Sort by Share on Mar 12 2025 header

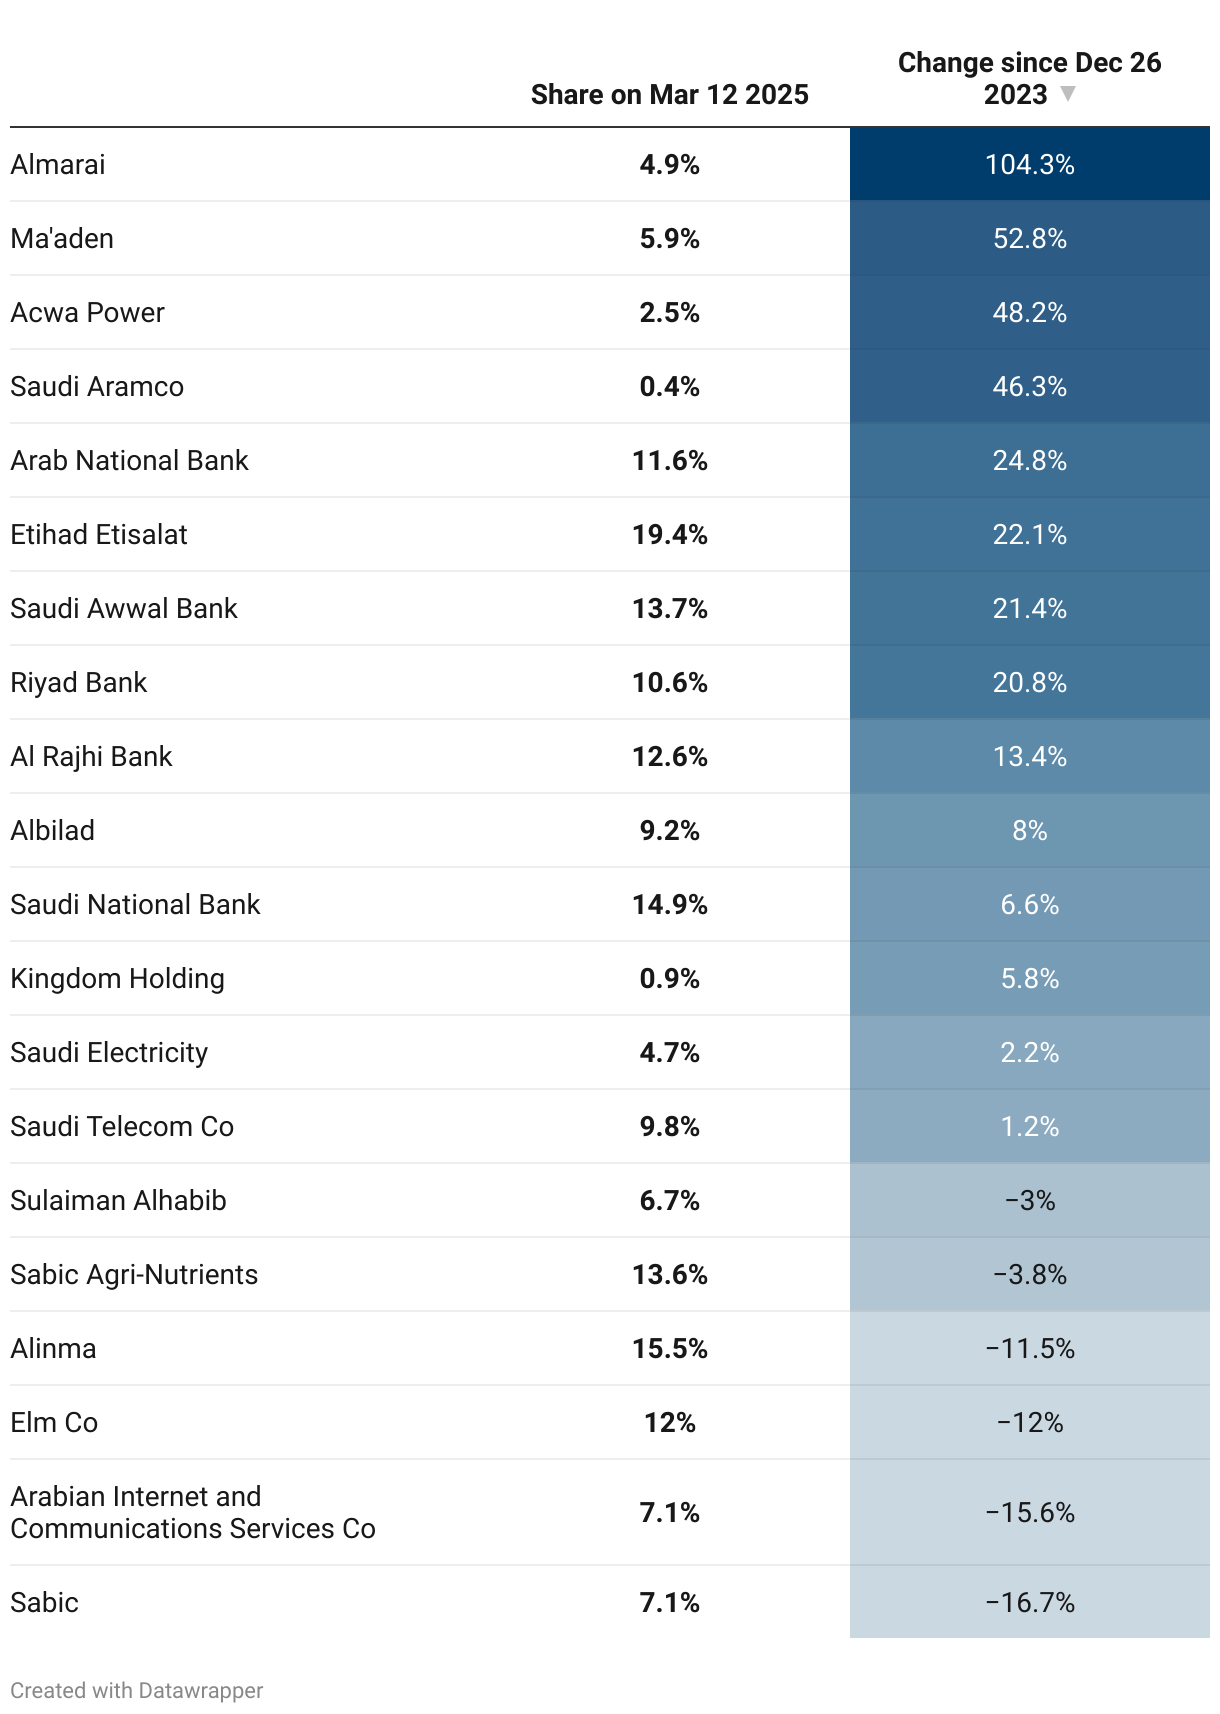(x=669, y=94)
